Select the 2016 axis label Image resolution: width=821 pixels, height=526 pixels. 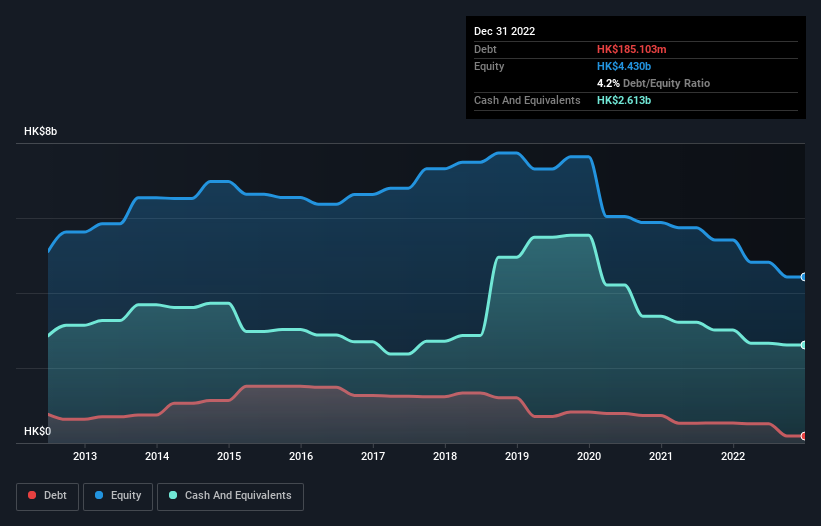(301, 456)
